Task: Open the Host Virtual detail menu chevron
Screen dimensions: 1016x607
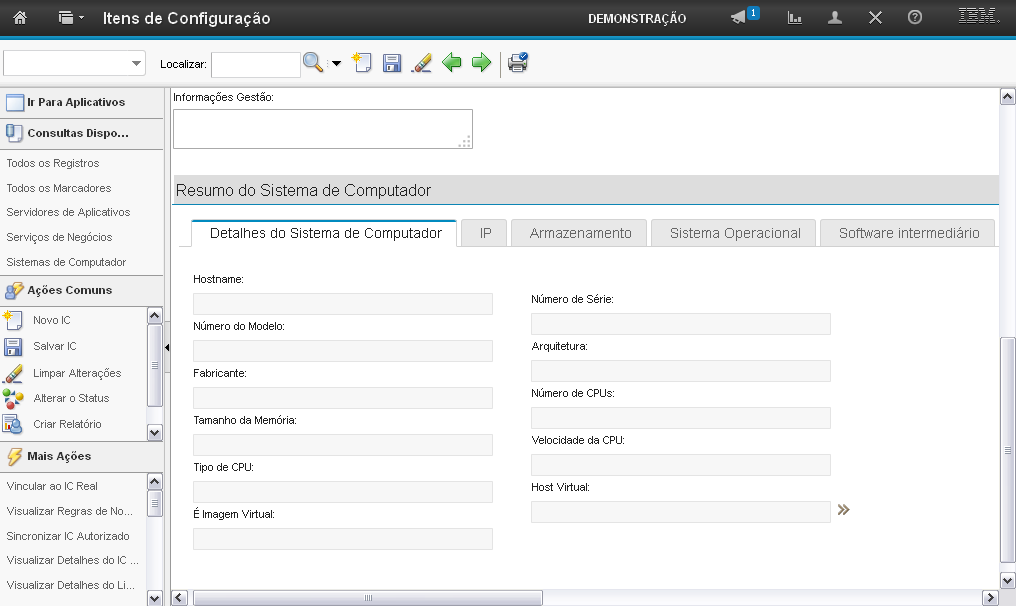Action: click(x=843, y=510)
